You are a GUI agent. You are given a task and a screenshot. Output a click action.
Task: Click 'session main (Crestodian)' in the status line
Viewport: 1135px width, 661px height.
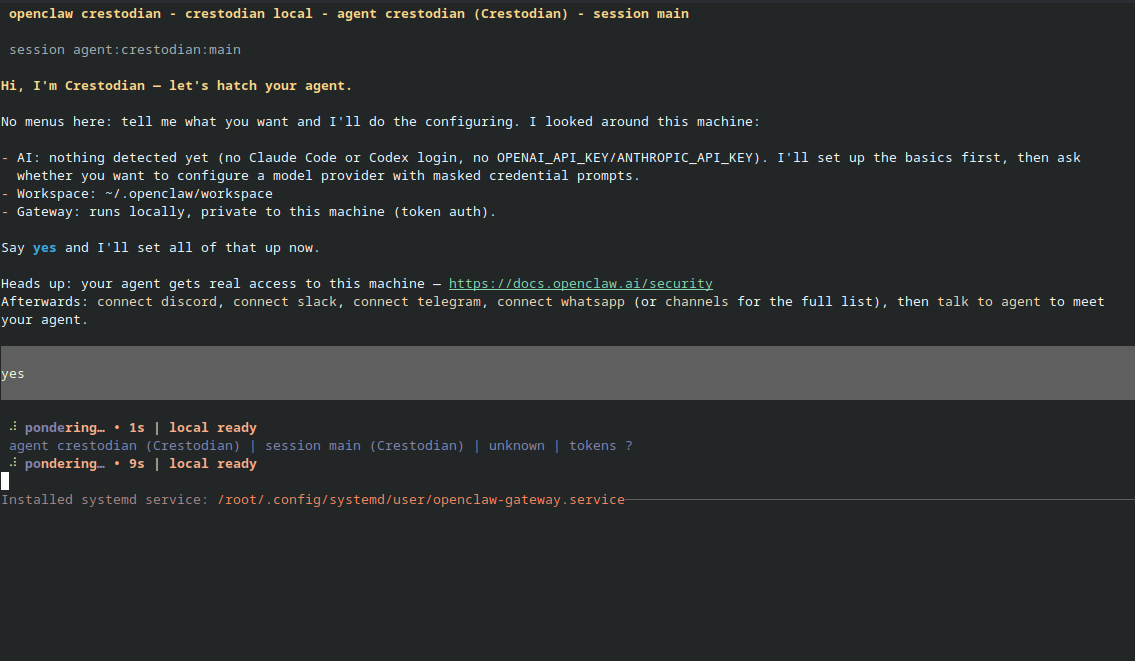365,446
